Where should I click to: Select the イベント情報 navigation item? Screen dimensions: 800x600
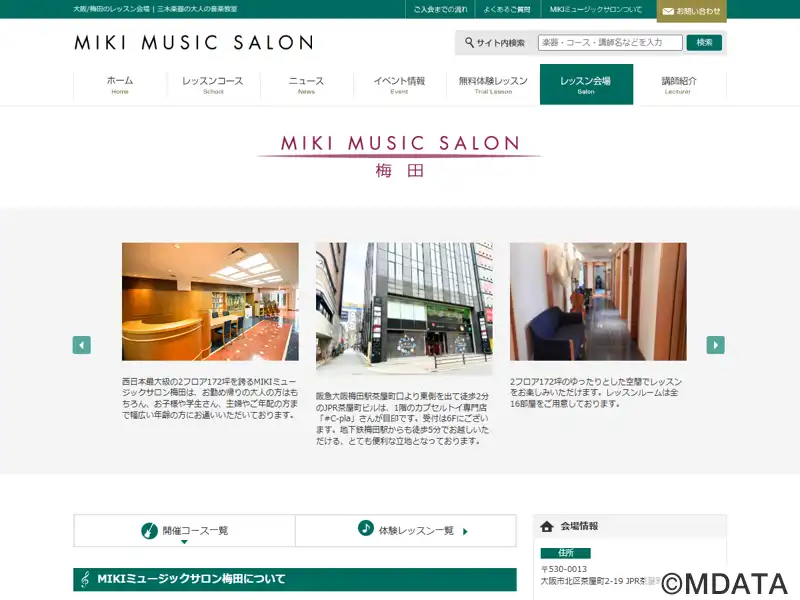(x=399, y=85)
